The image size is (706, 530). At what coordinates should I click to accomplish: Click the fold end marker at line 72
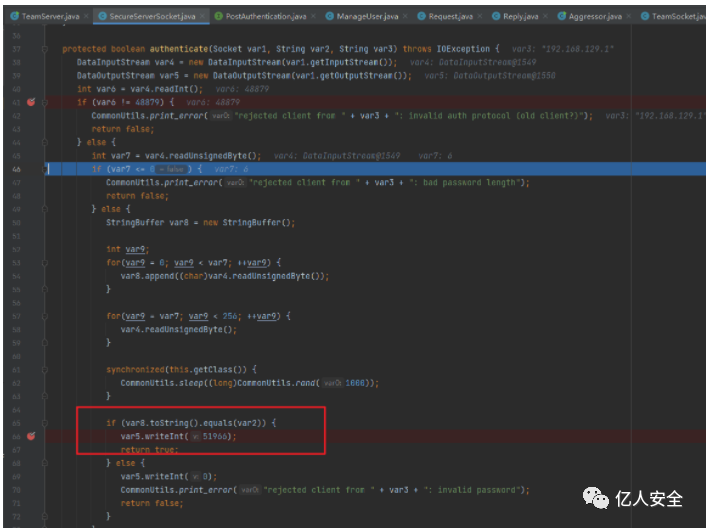coord(45,516)
